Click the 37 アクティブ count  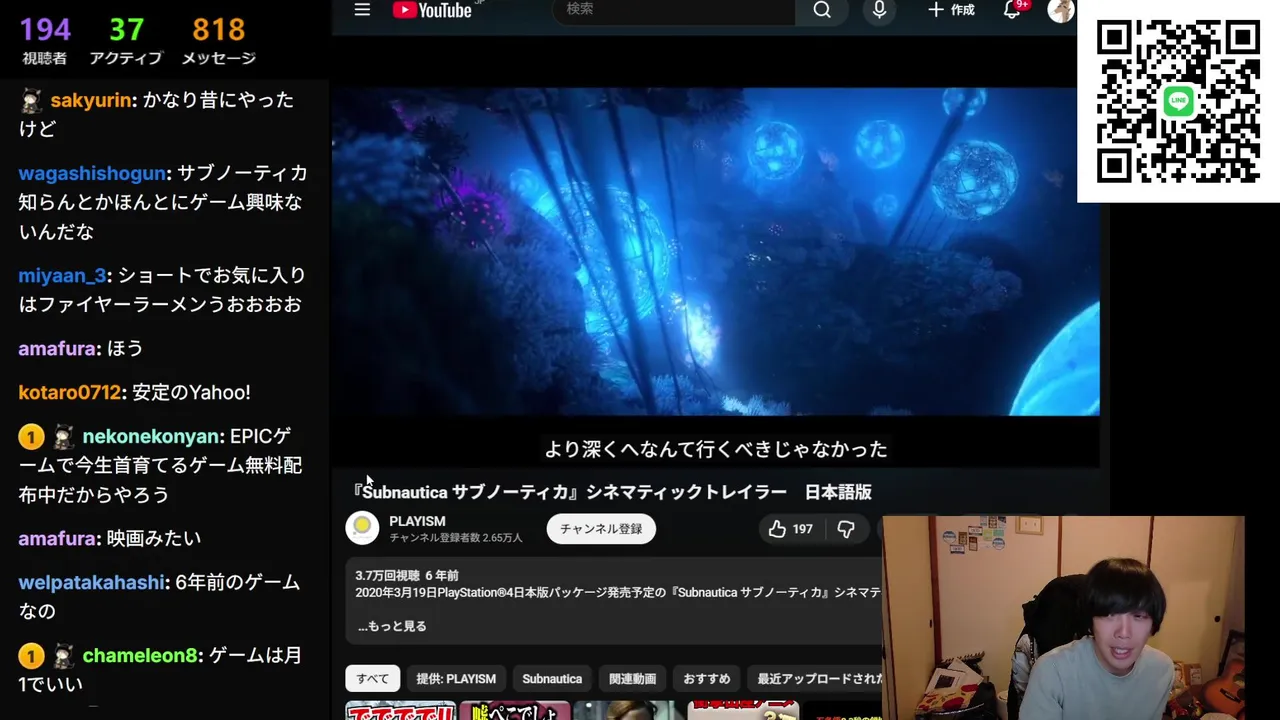click(x=126, y=40)
